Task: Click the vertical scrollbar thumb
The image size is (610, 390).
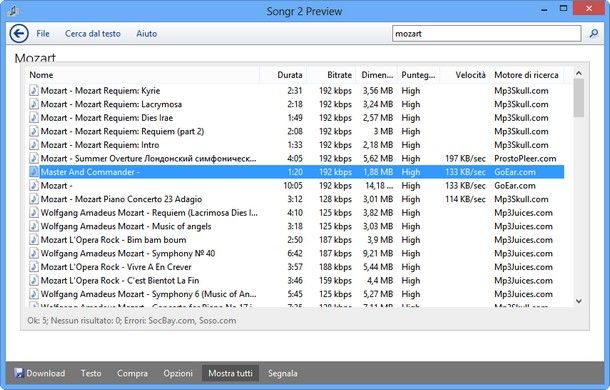Action: point(578,98)
